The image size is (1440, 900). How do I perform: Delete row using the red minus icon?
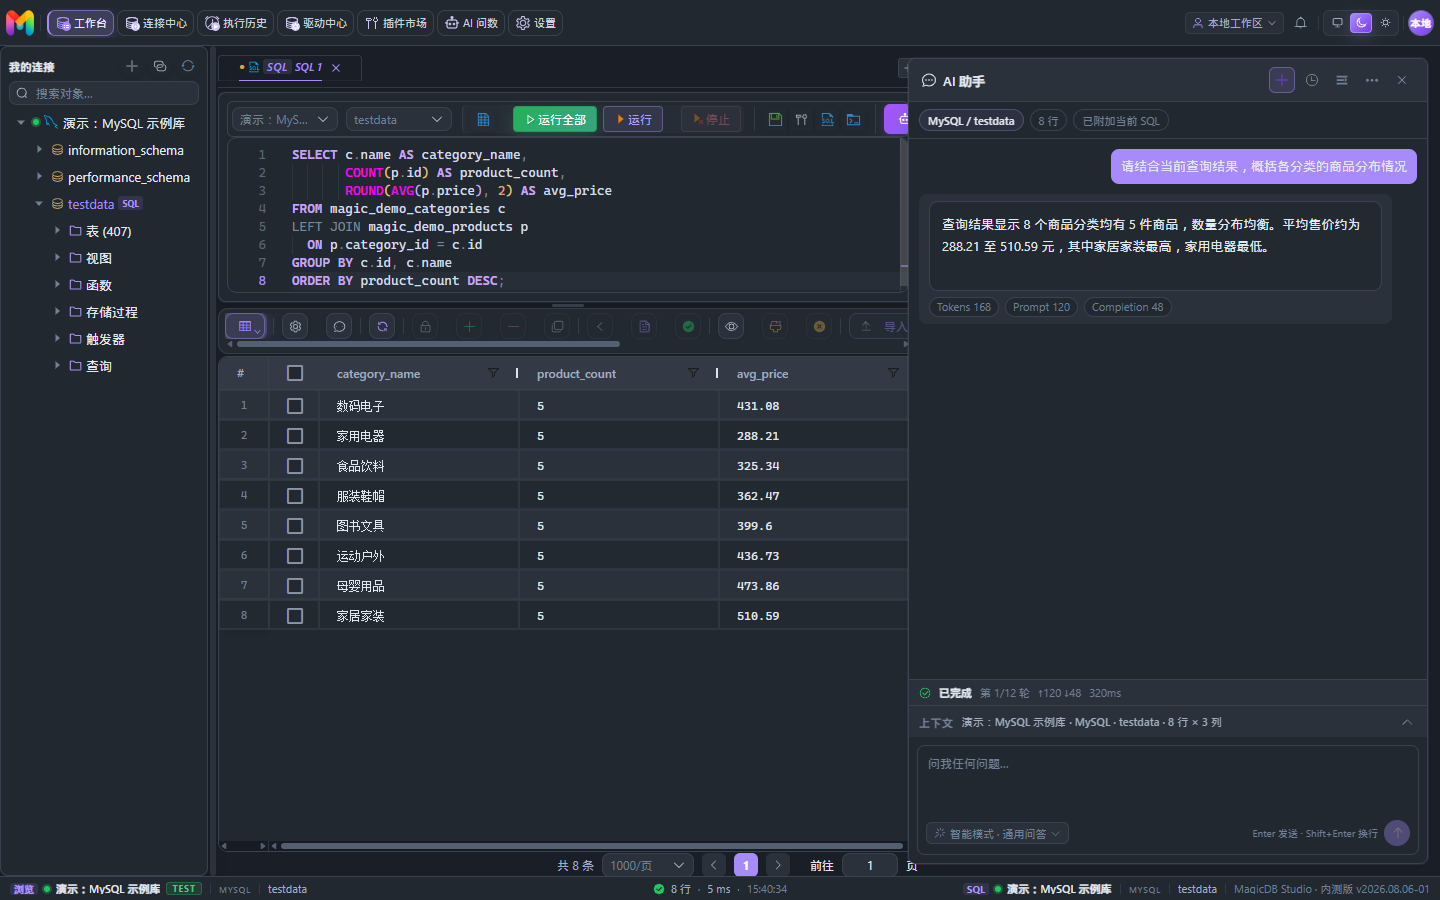click(x=513, y=326)
